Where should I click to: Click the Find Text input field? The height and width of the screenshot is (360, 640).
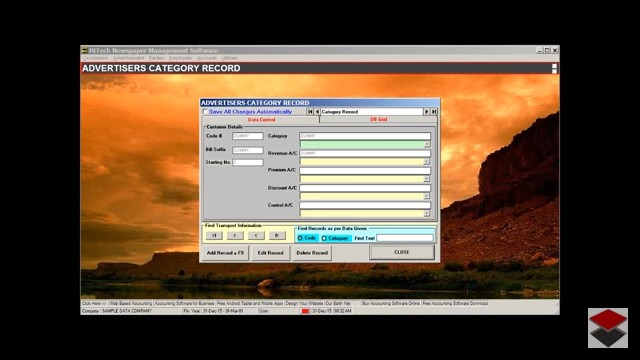tap(404, 238)
